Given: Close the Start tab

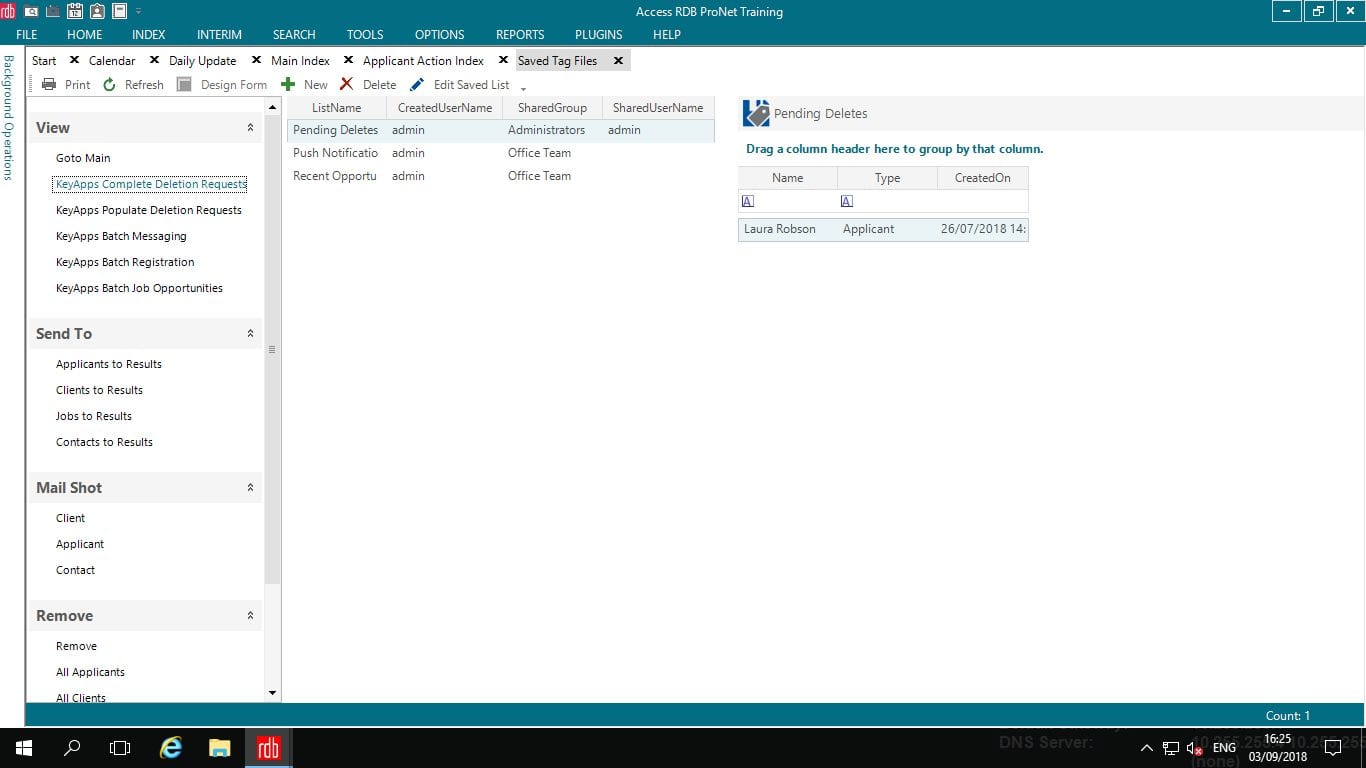Looking at the screenshot, I should pyautogui.click(x=74, y=60).
